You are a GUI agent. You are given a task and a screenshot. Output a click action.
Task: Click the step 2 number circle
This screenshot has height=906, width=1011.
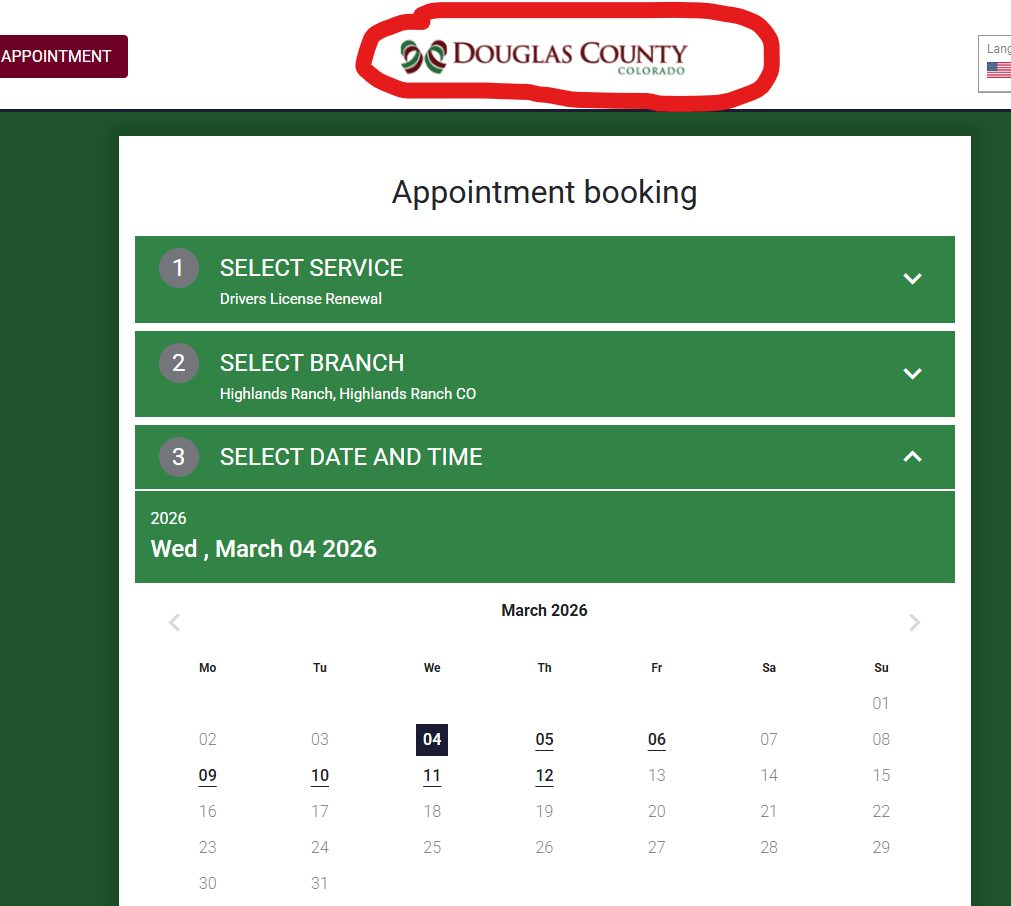point(179,362)
